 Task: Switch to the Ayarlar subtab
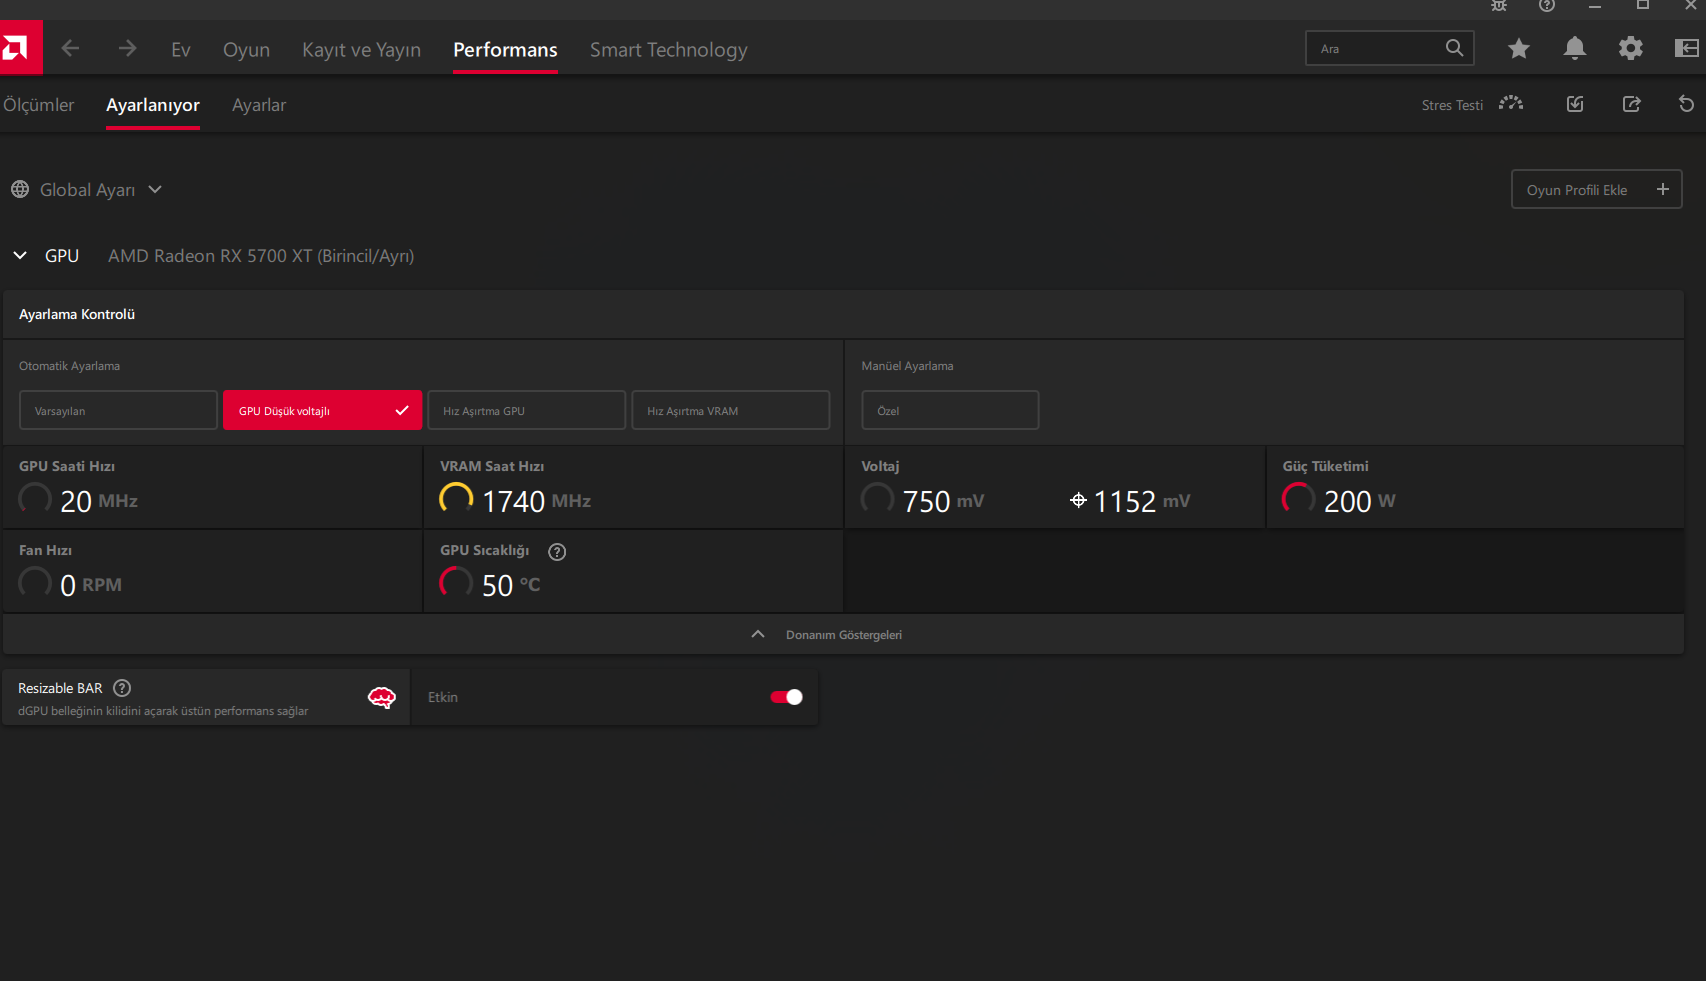pyautogui.click(x=259, y=105)
